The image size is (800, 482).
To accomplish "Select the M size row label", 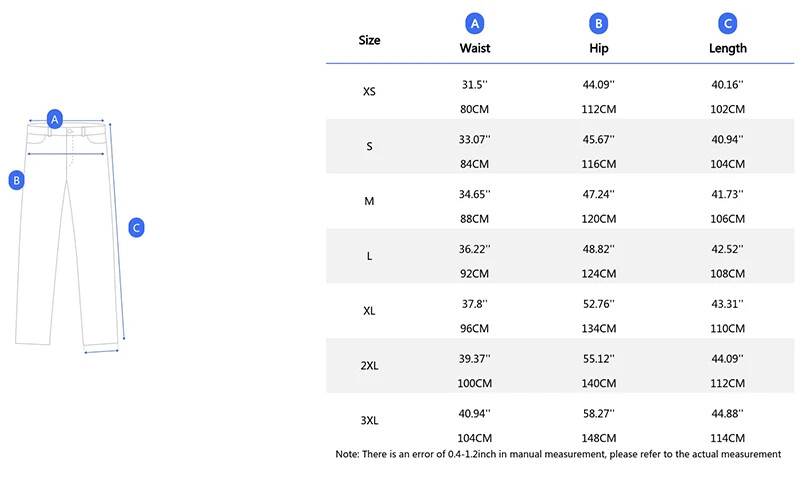I will [x=369, y=201].
